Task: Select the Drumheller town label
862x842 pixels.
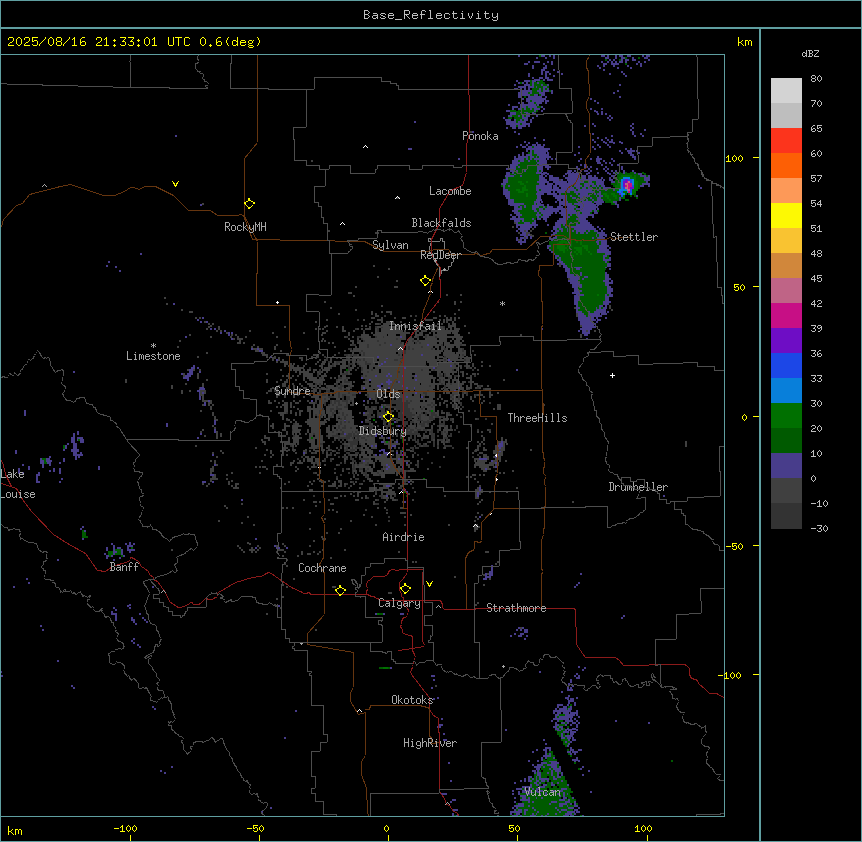Action: pyautogui.click(x=638, y=487)
